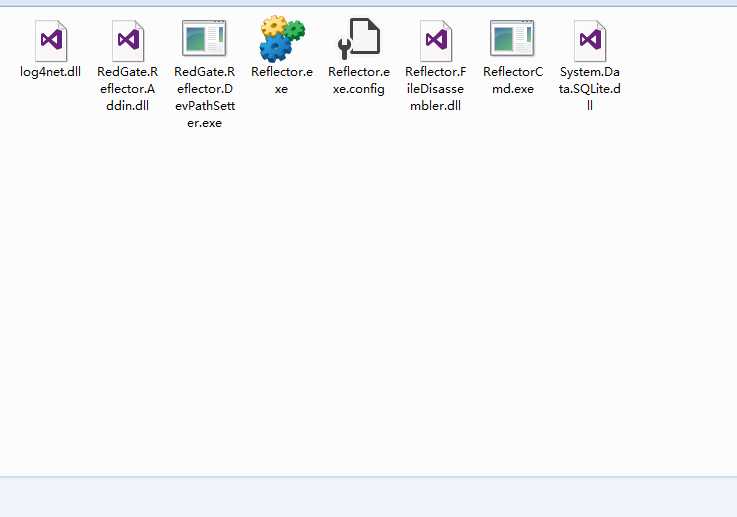Select the ReflectorCmd.exe window icon
Image resolution: width=737 pixels, height=517 pixels.
click(512, 38)
